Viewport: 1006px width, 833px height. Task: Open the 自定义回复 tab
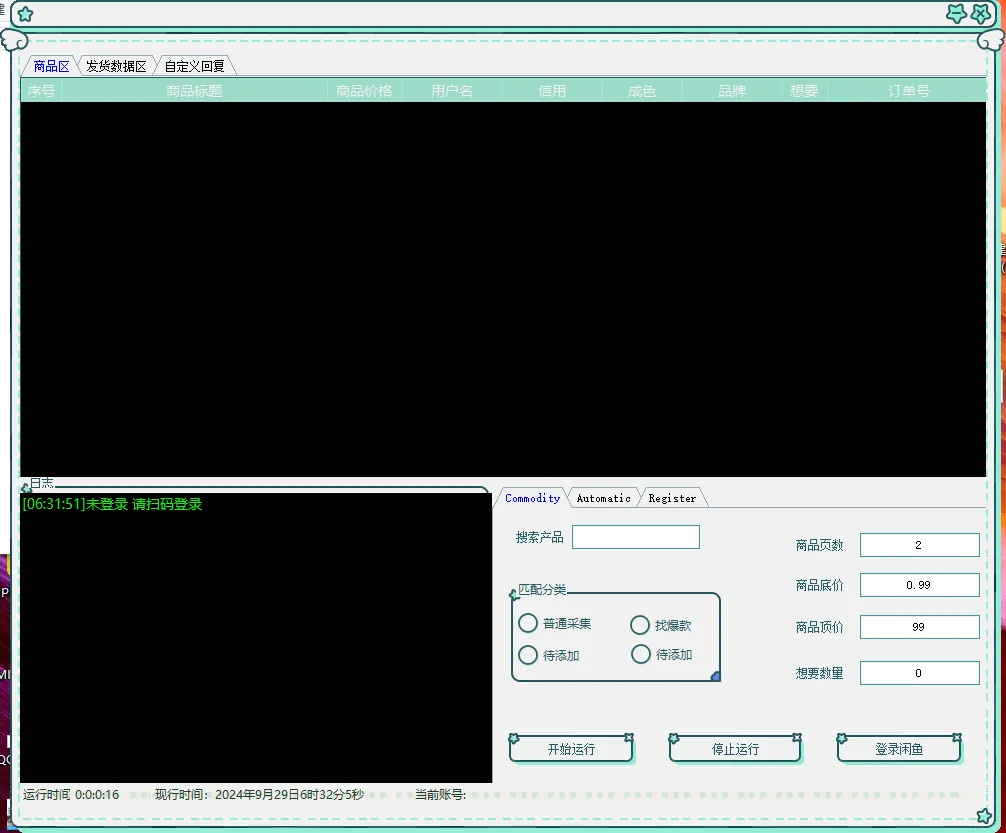[x=195, y=67]
